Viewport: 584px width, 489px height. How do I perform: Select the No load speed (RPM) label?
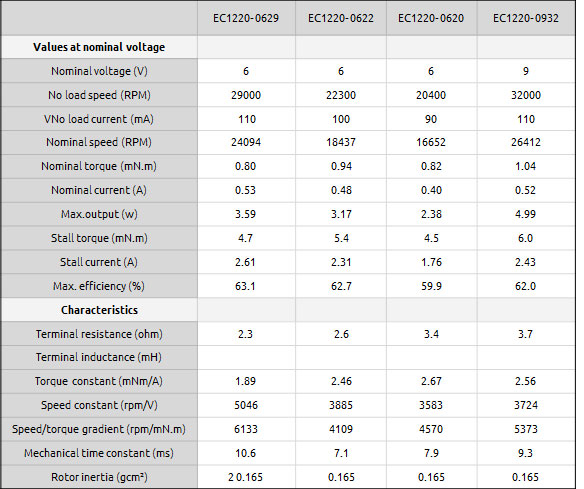[x=99, y=95]
